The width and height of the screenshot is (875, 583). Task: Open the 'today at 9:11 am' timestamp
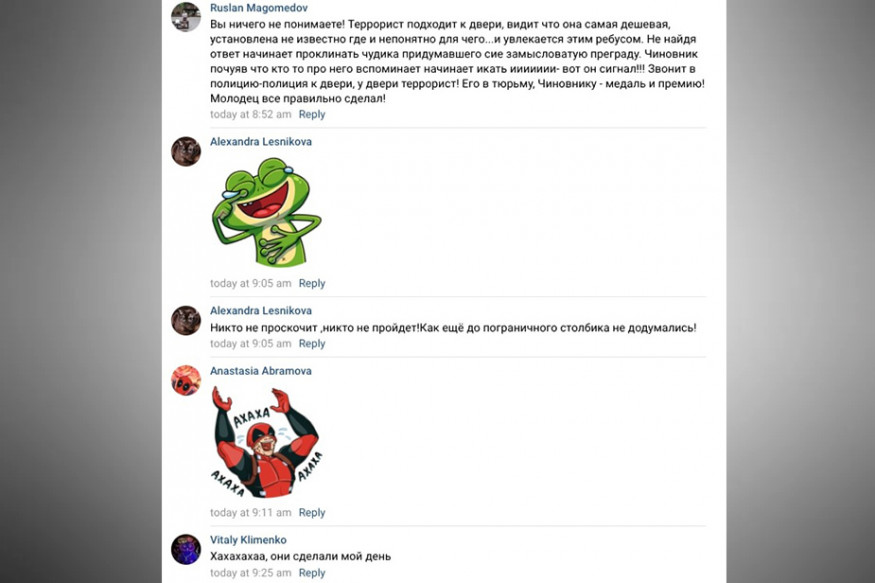point(250,513)
